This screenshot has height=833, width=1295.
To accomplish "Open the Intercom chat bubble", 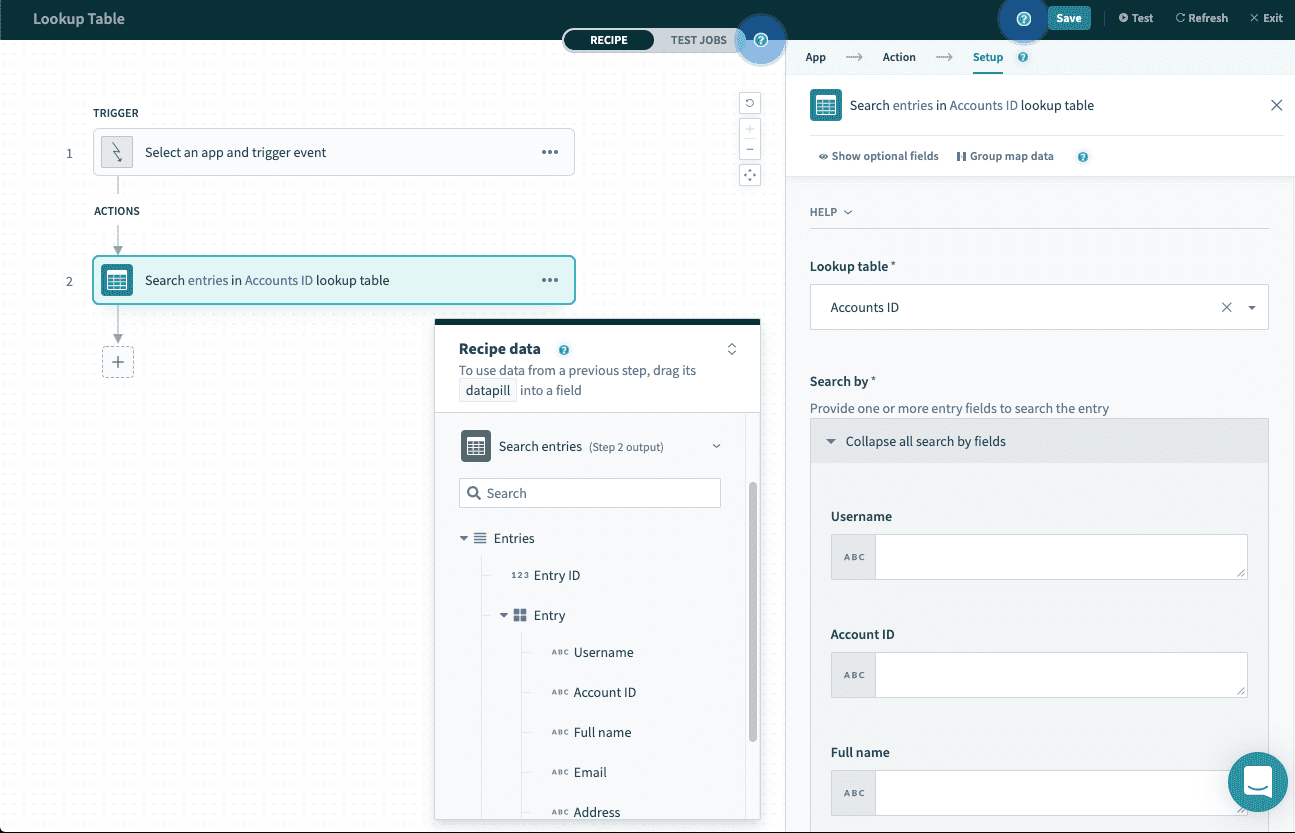I will tap(1257, 782).
